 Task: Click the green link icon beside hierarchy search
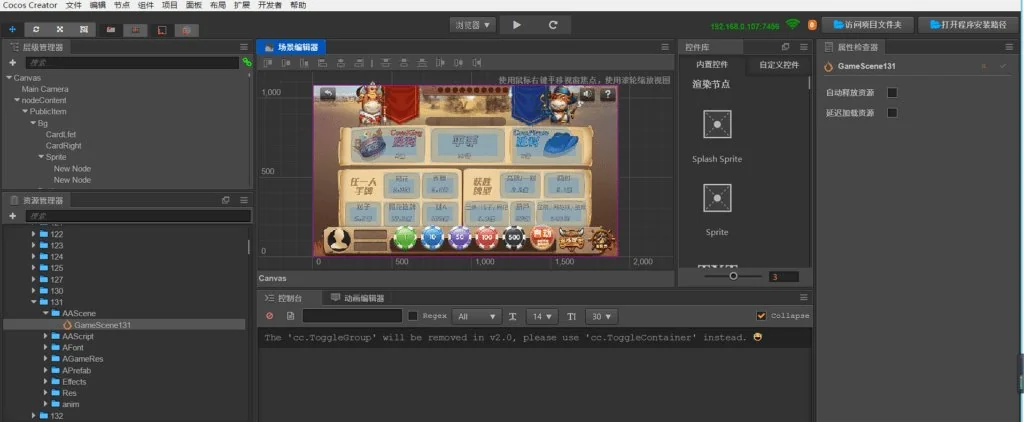coord(246,62)
